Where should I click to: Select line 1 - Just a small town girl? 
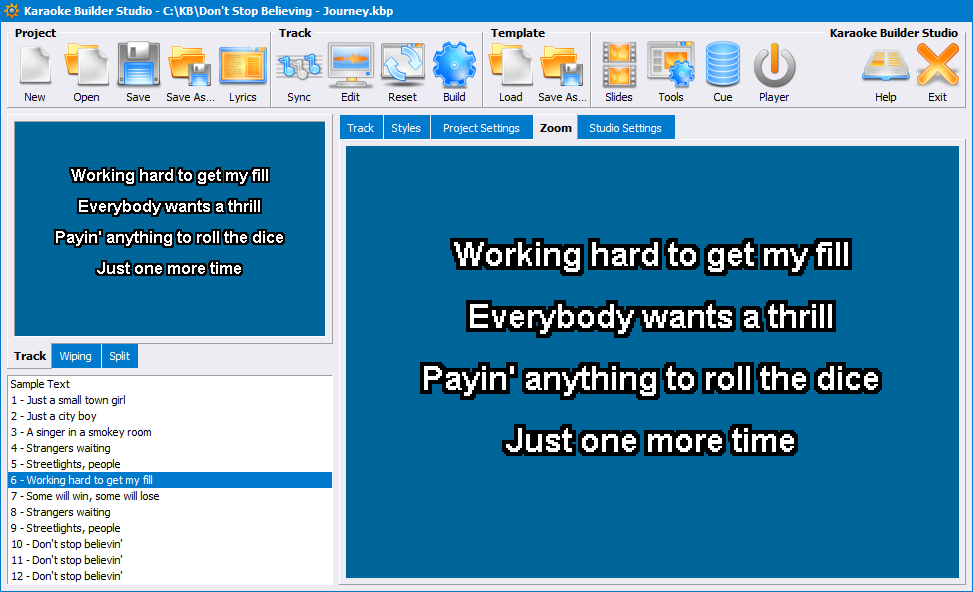170,400
